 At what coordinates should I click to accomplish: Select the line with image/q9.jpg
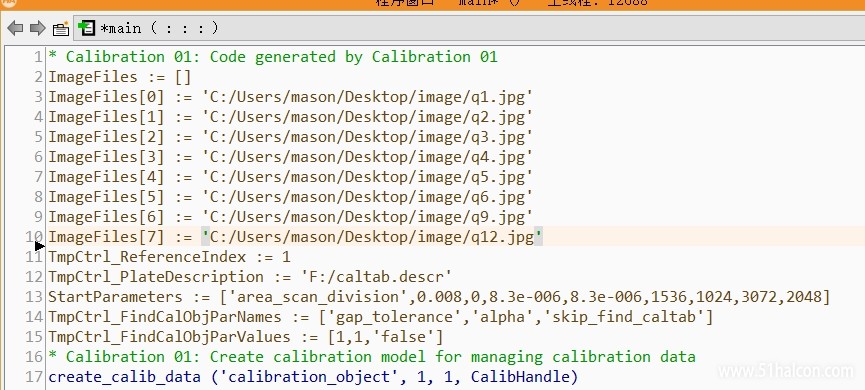290,217
